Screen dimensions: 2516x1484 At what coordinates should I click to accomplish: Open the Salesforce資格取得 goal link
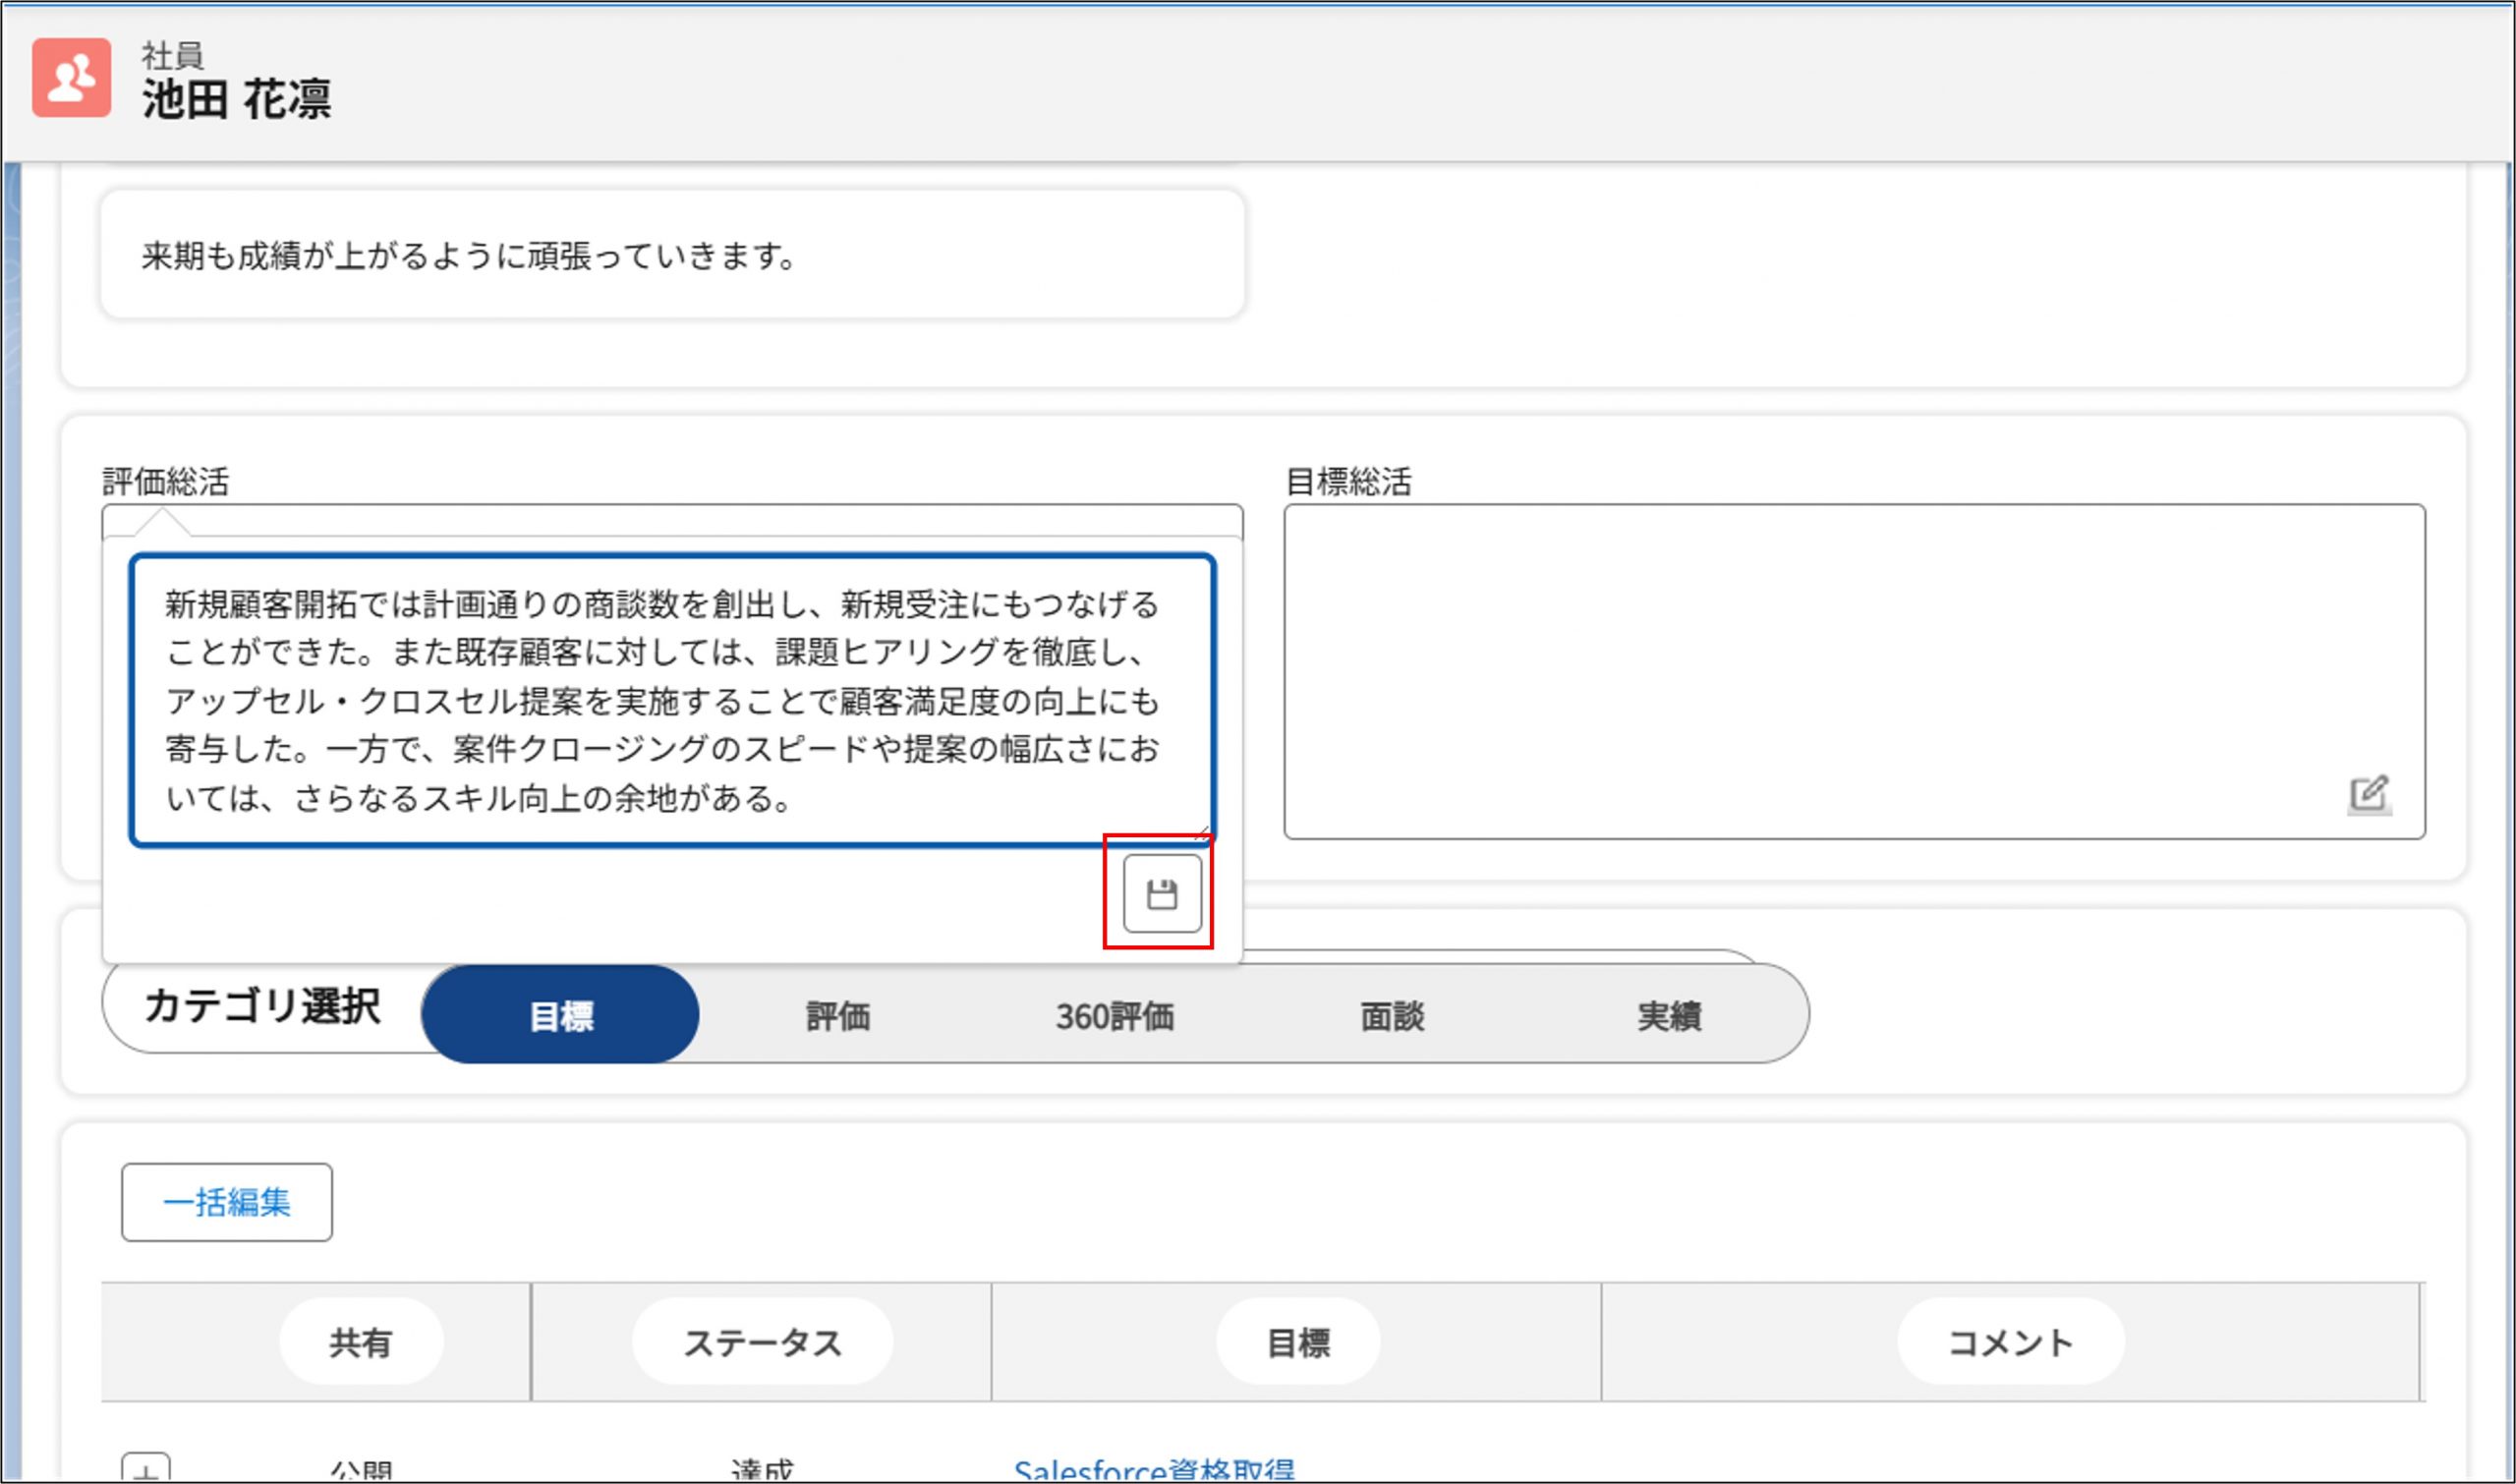pos(1153,1470)
